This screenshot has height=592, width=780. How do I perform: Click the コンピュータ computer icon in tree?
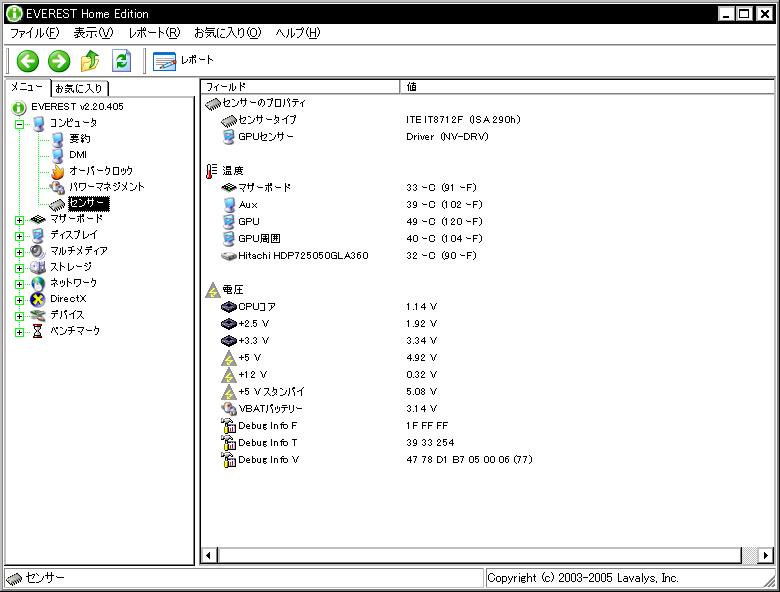38,123
